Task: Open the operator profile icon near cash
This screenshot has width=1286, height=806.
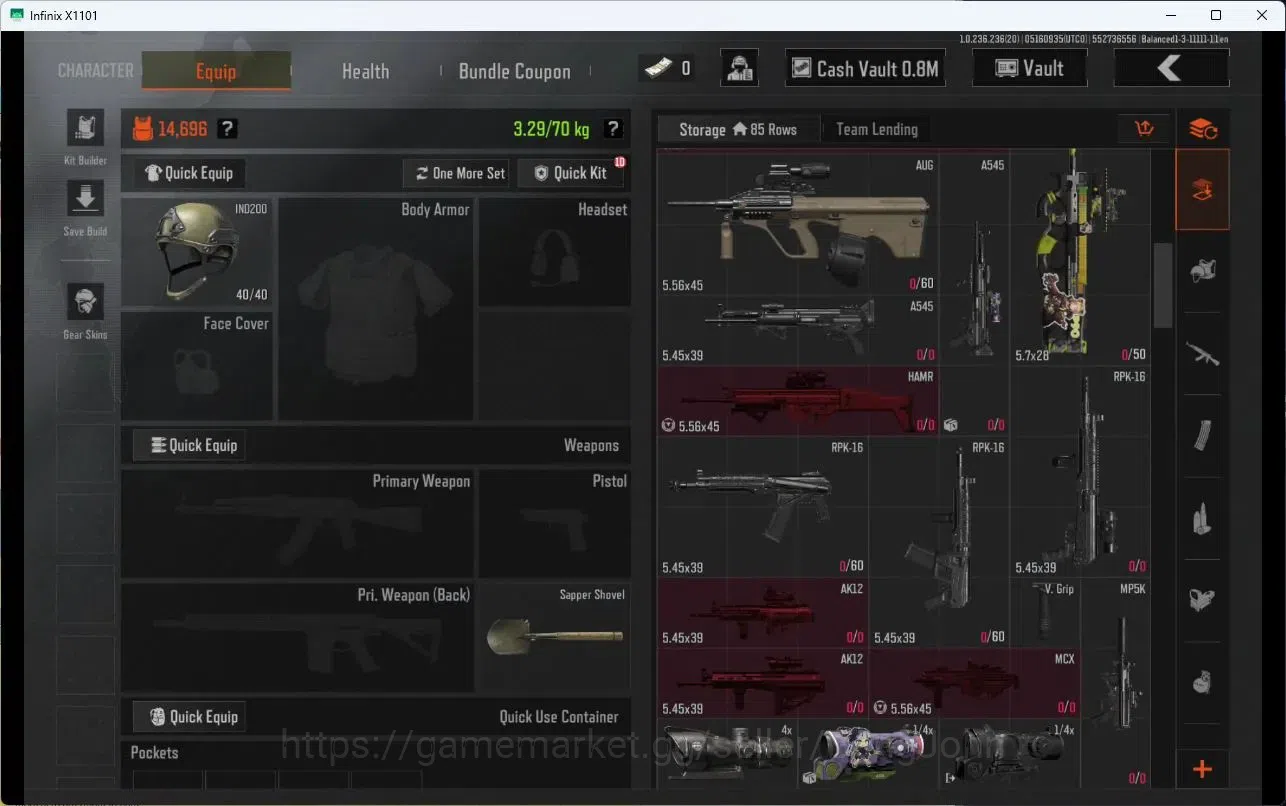Action: coord(739,68)
